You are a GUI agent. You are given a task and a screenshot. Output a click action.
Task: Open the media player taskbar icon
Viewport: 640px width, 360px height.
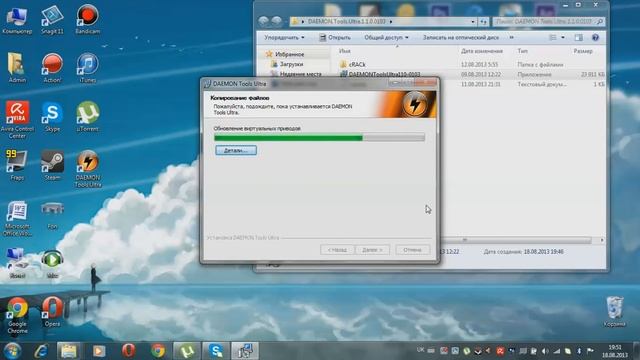tap(99, 351)
